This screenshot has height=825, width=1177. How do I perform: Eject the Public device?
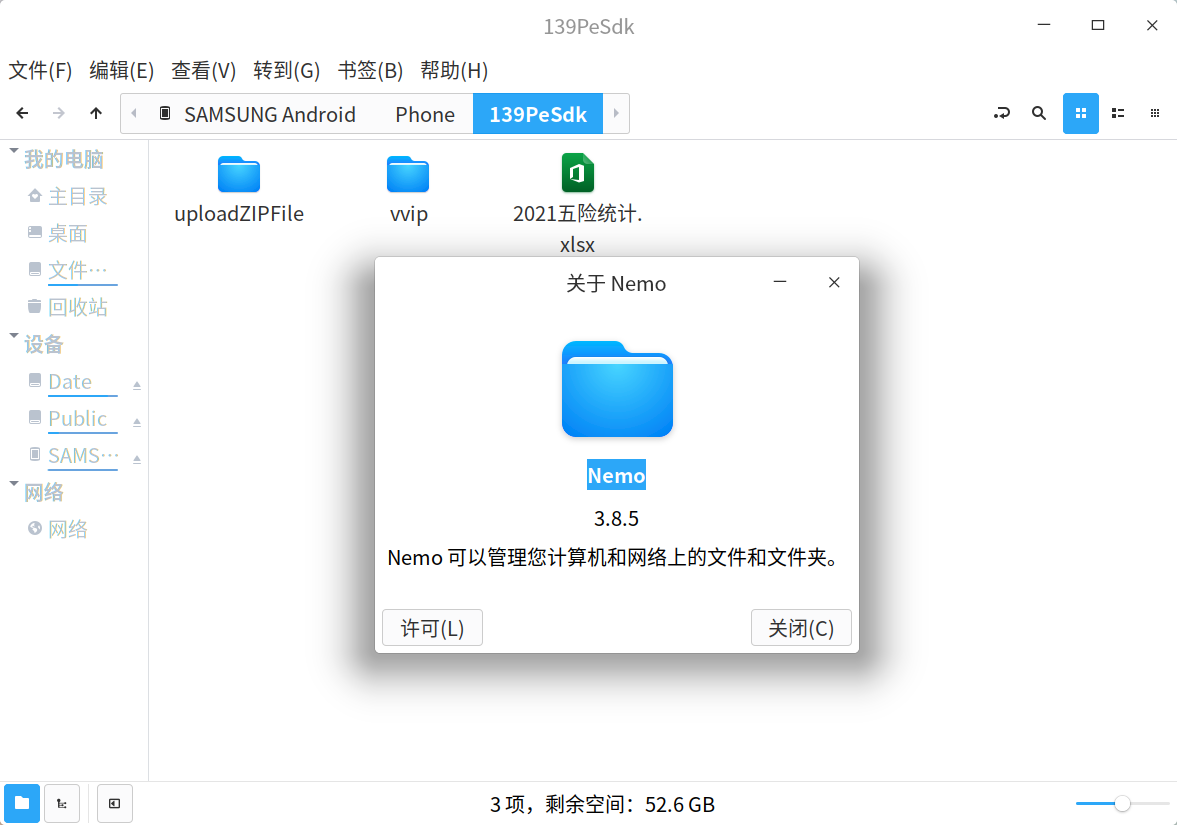(x=137, y=422)
